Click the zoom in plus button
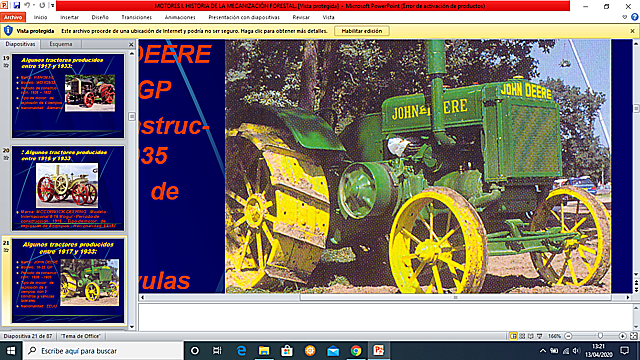The image size is (640, 360). click(x=622, y=336)
